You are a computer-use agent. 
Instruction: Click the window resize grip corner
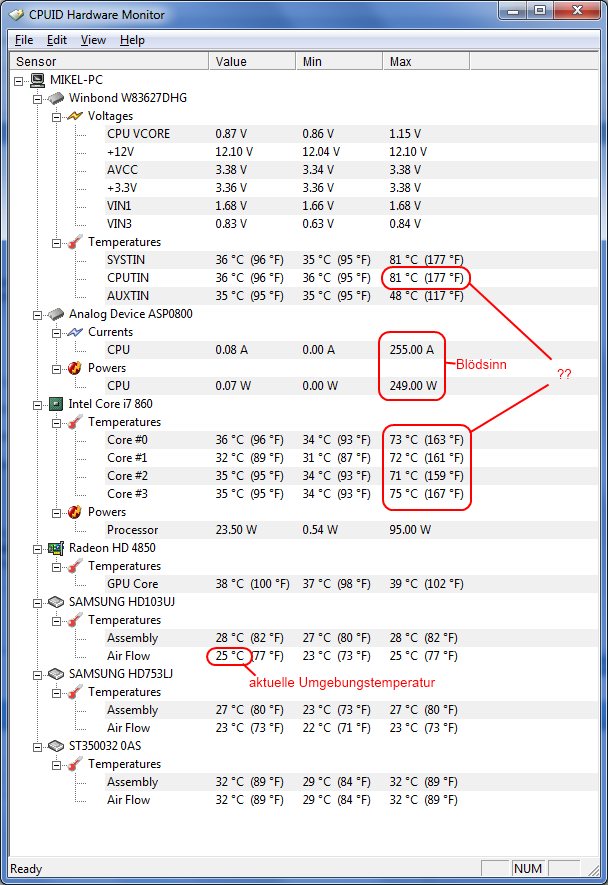coord(592,869)
